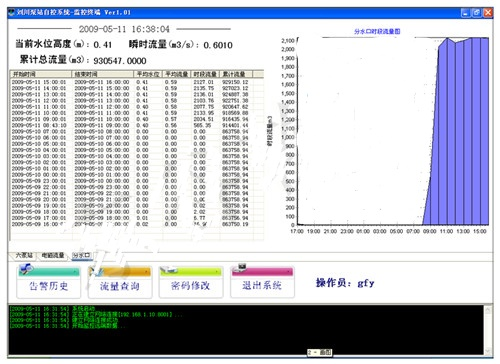Open the 密码修改 password change
500x364 pixels.
191,282
